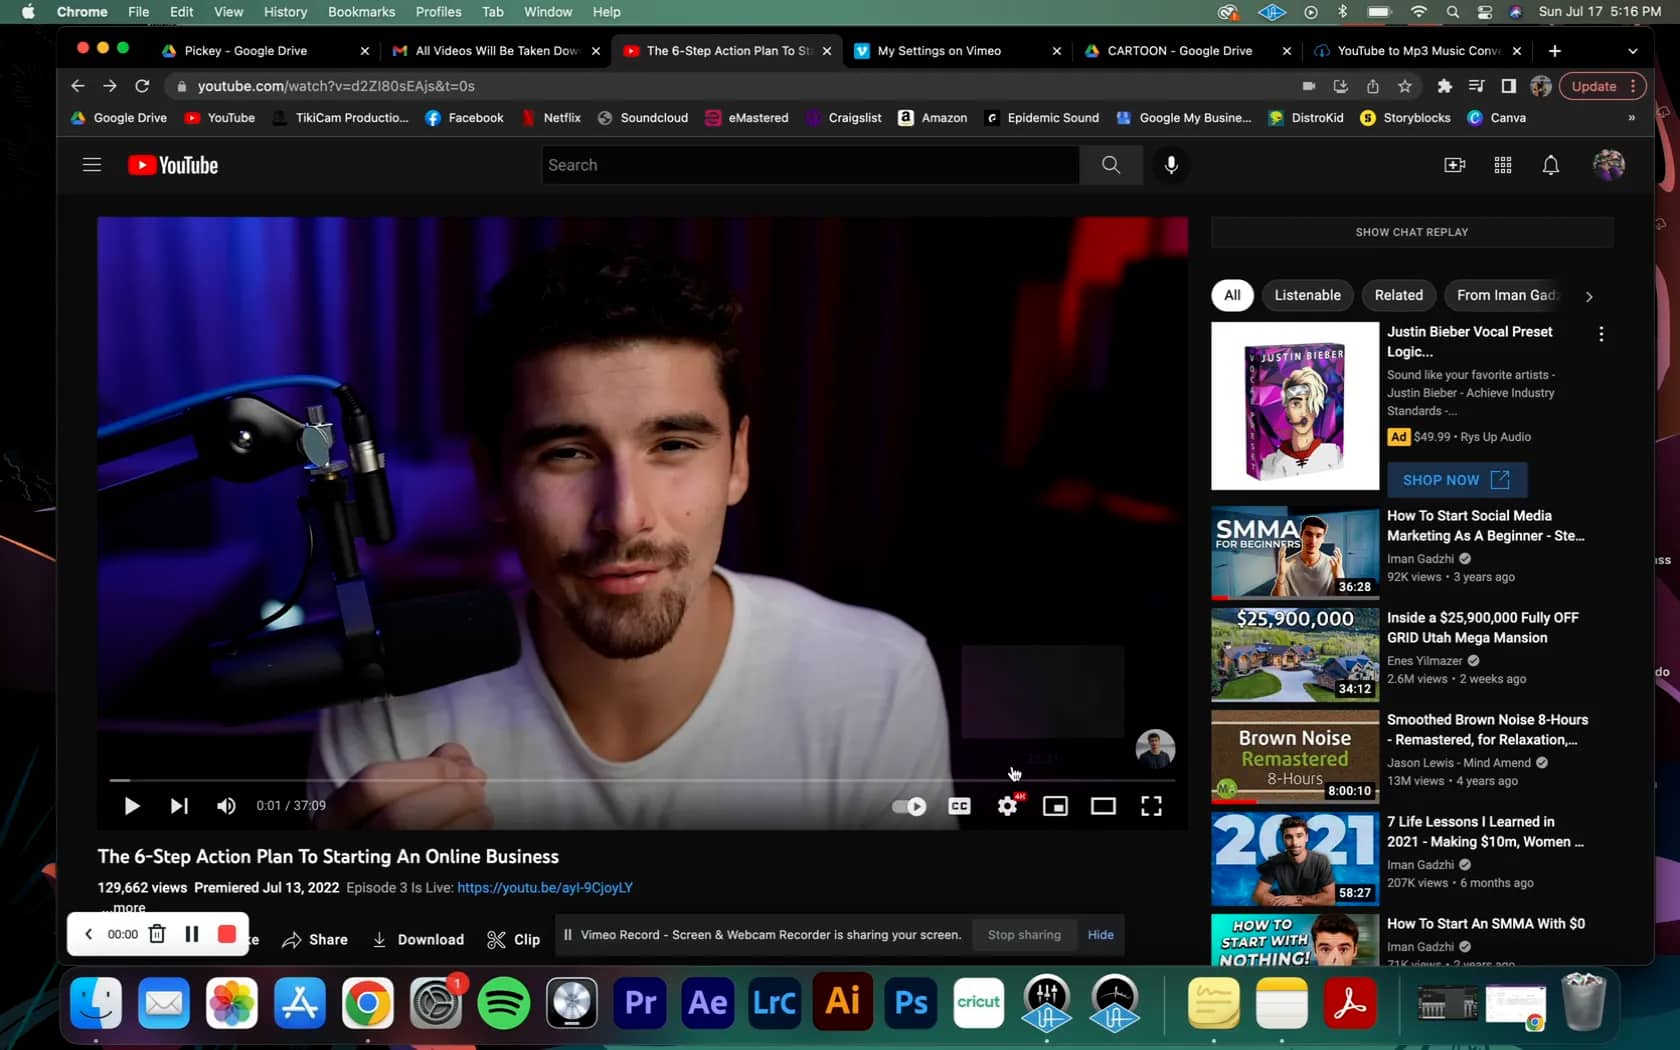The width and height of the screenshot is (1680, 1050).
Task: Expand the description with ...more
Action: tap(124, 908)
